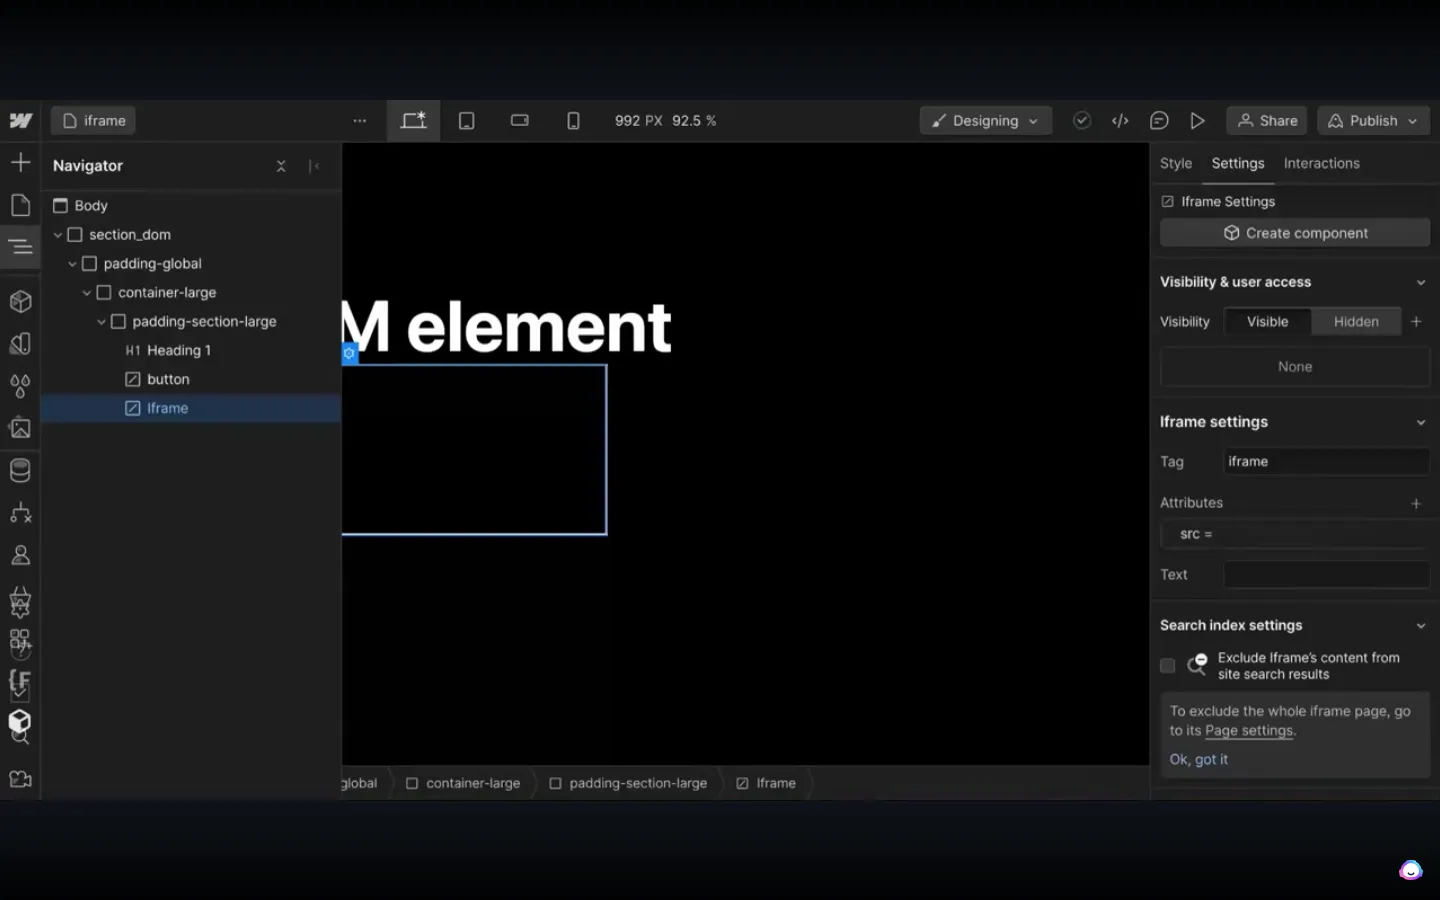Open the CMS database panel
1440x900 pixels.
tap(20, 470)
